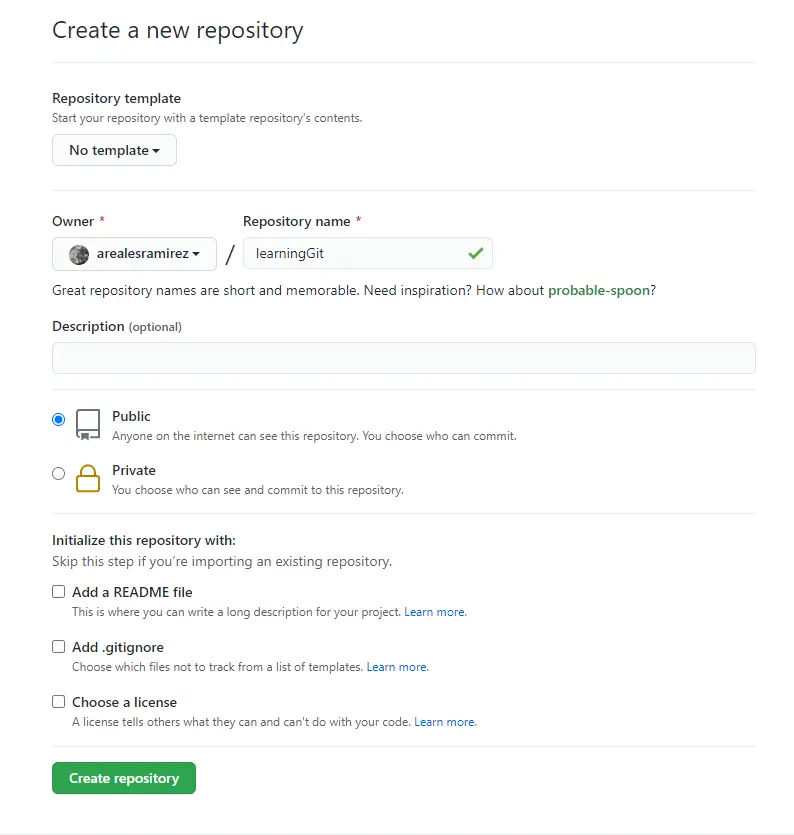This screenshot has width=794, height=835.
Task: Click the owner avatar image
Action: click(x=79, y=255)
